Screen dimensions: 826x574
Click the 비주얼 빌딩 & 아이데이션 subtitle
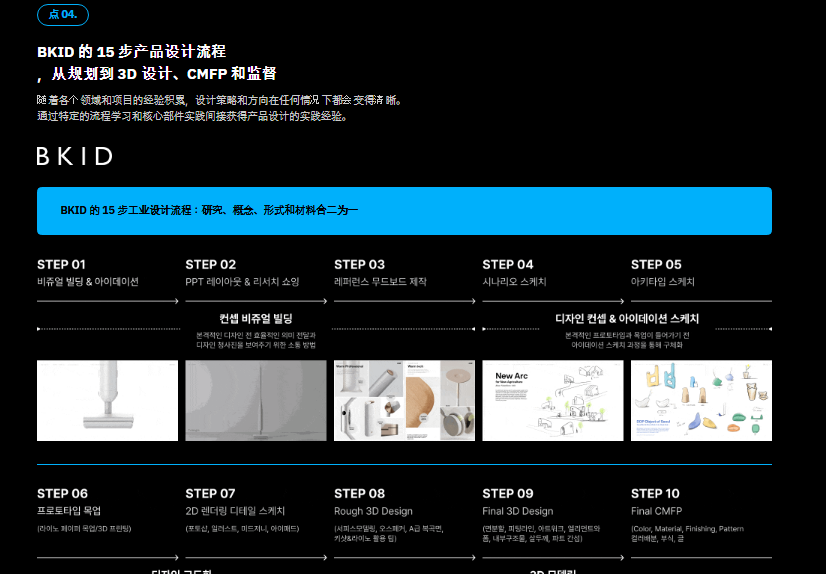coord(88,282)
